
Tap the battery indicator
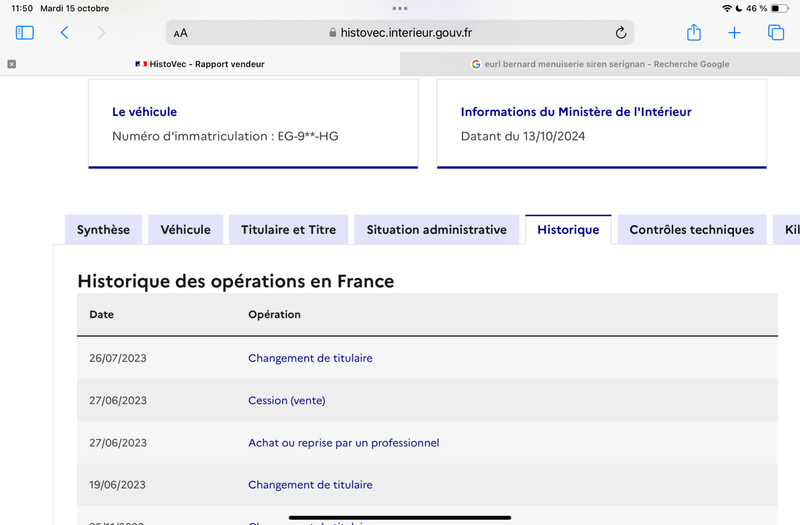point(779,8)
